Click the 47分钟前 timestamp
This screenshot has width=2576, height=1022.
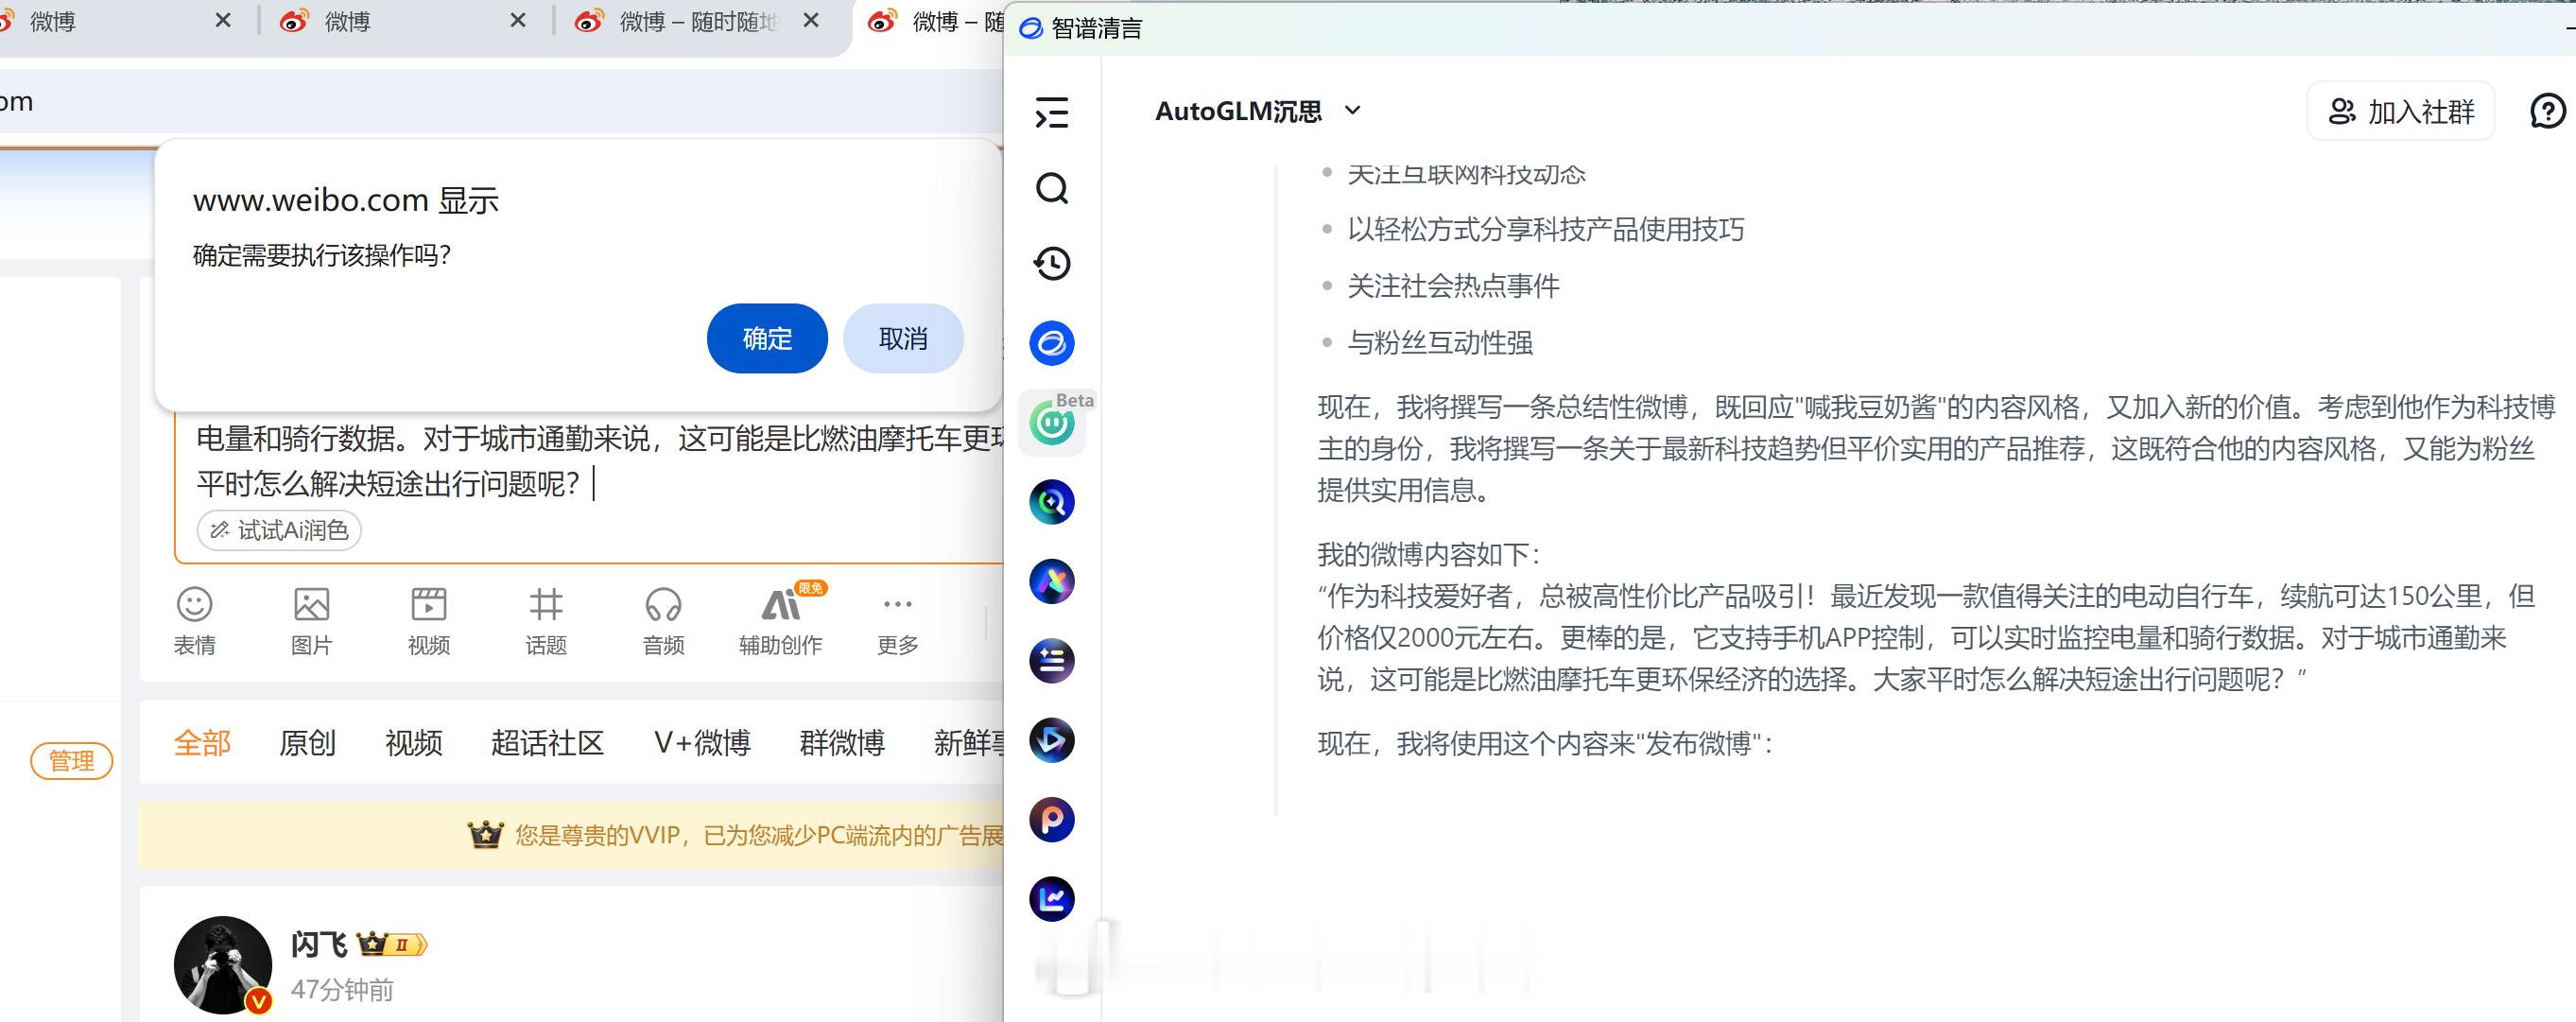(x=342, y=990)
